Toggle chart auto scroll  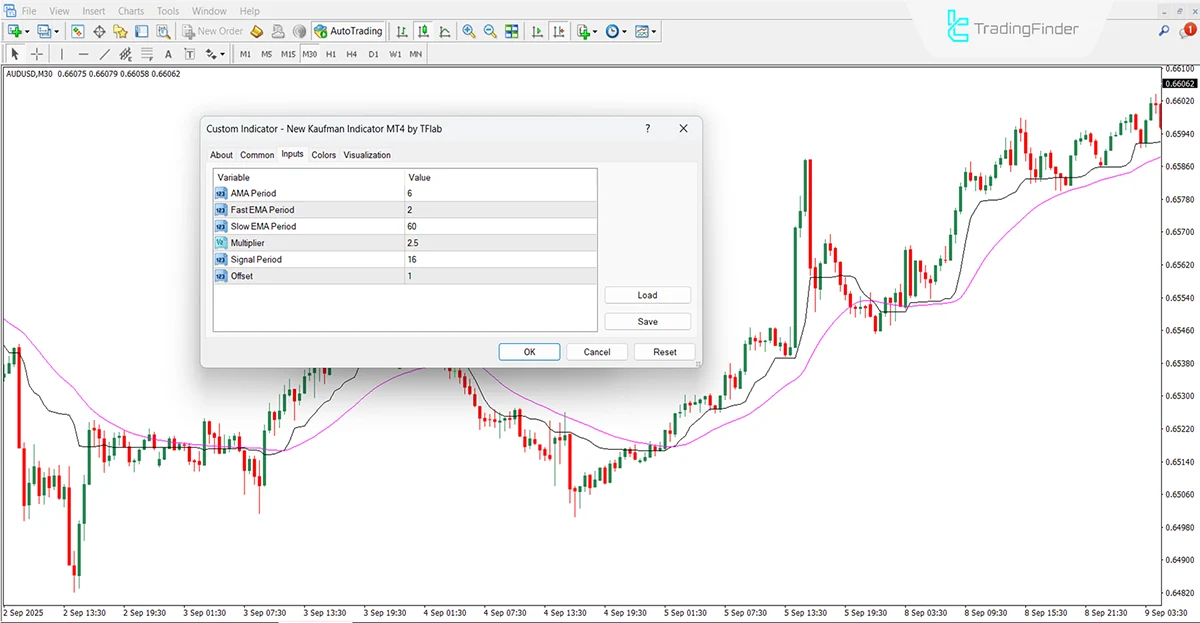[535, 31]
